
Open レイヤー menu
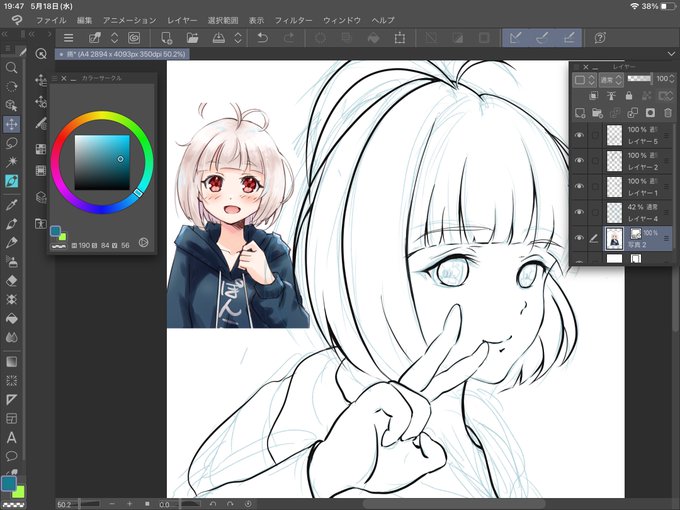pos(182,20)
